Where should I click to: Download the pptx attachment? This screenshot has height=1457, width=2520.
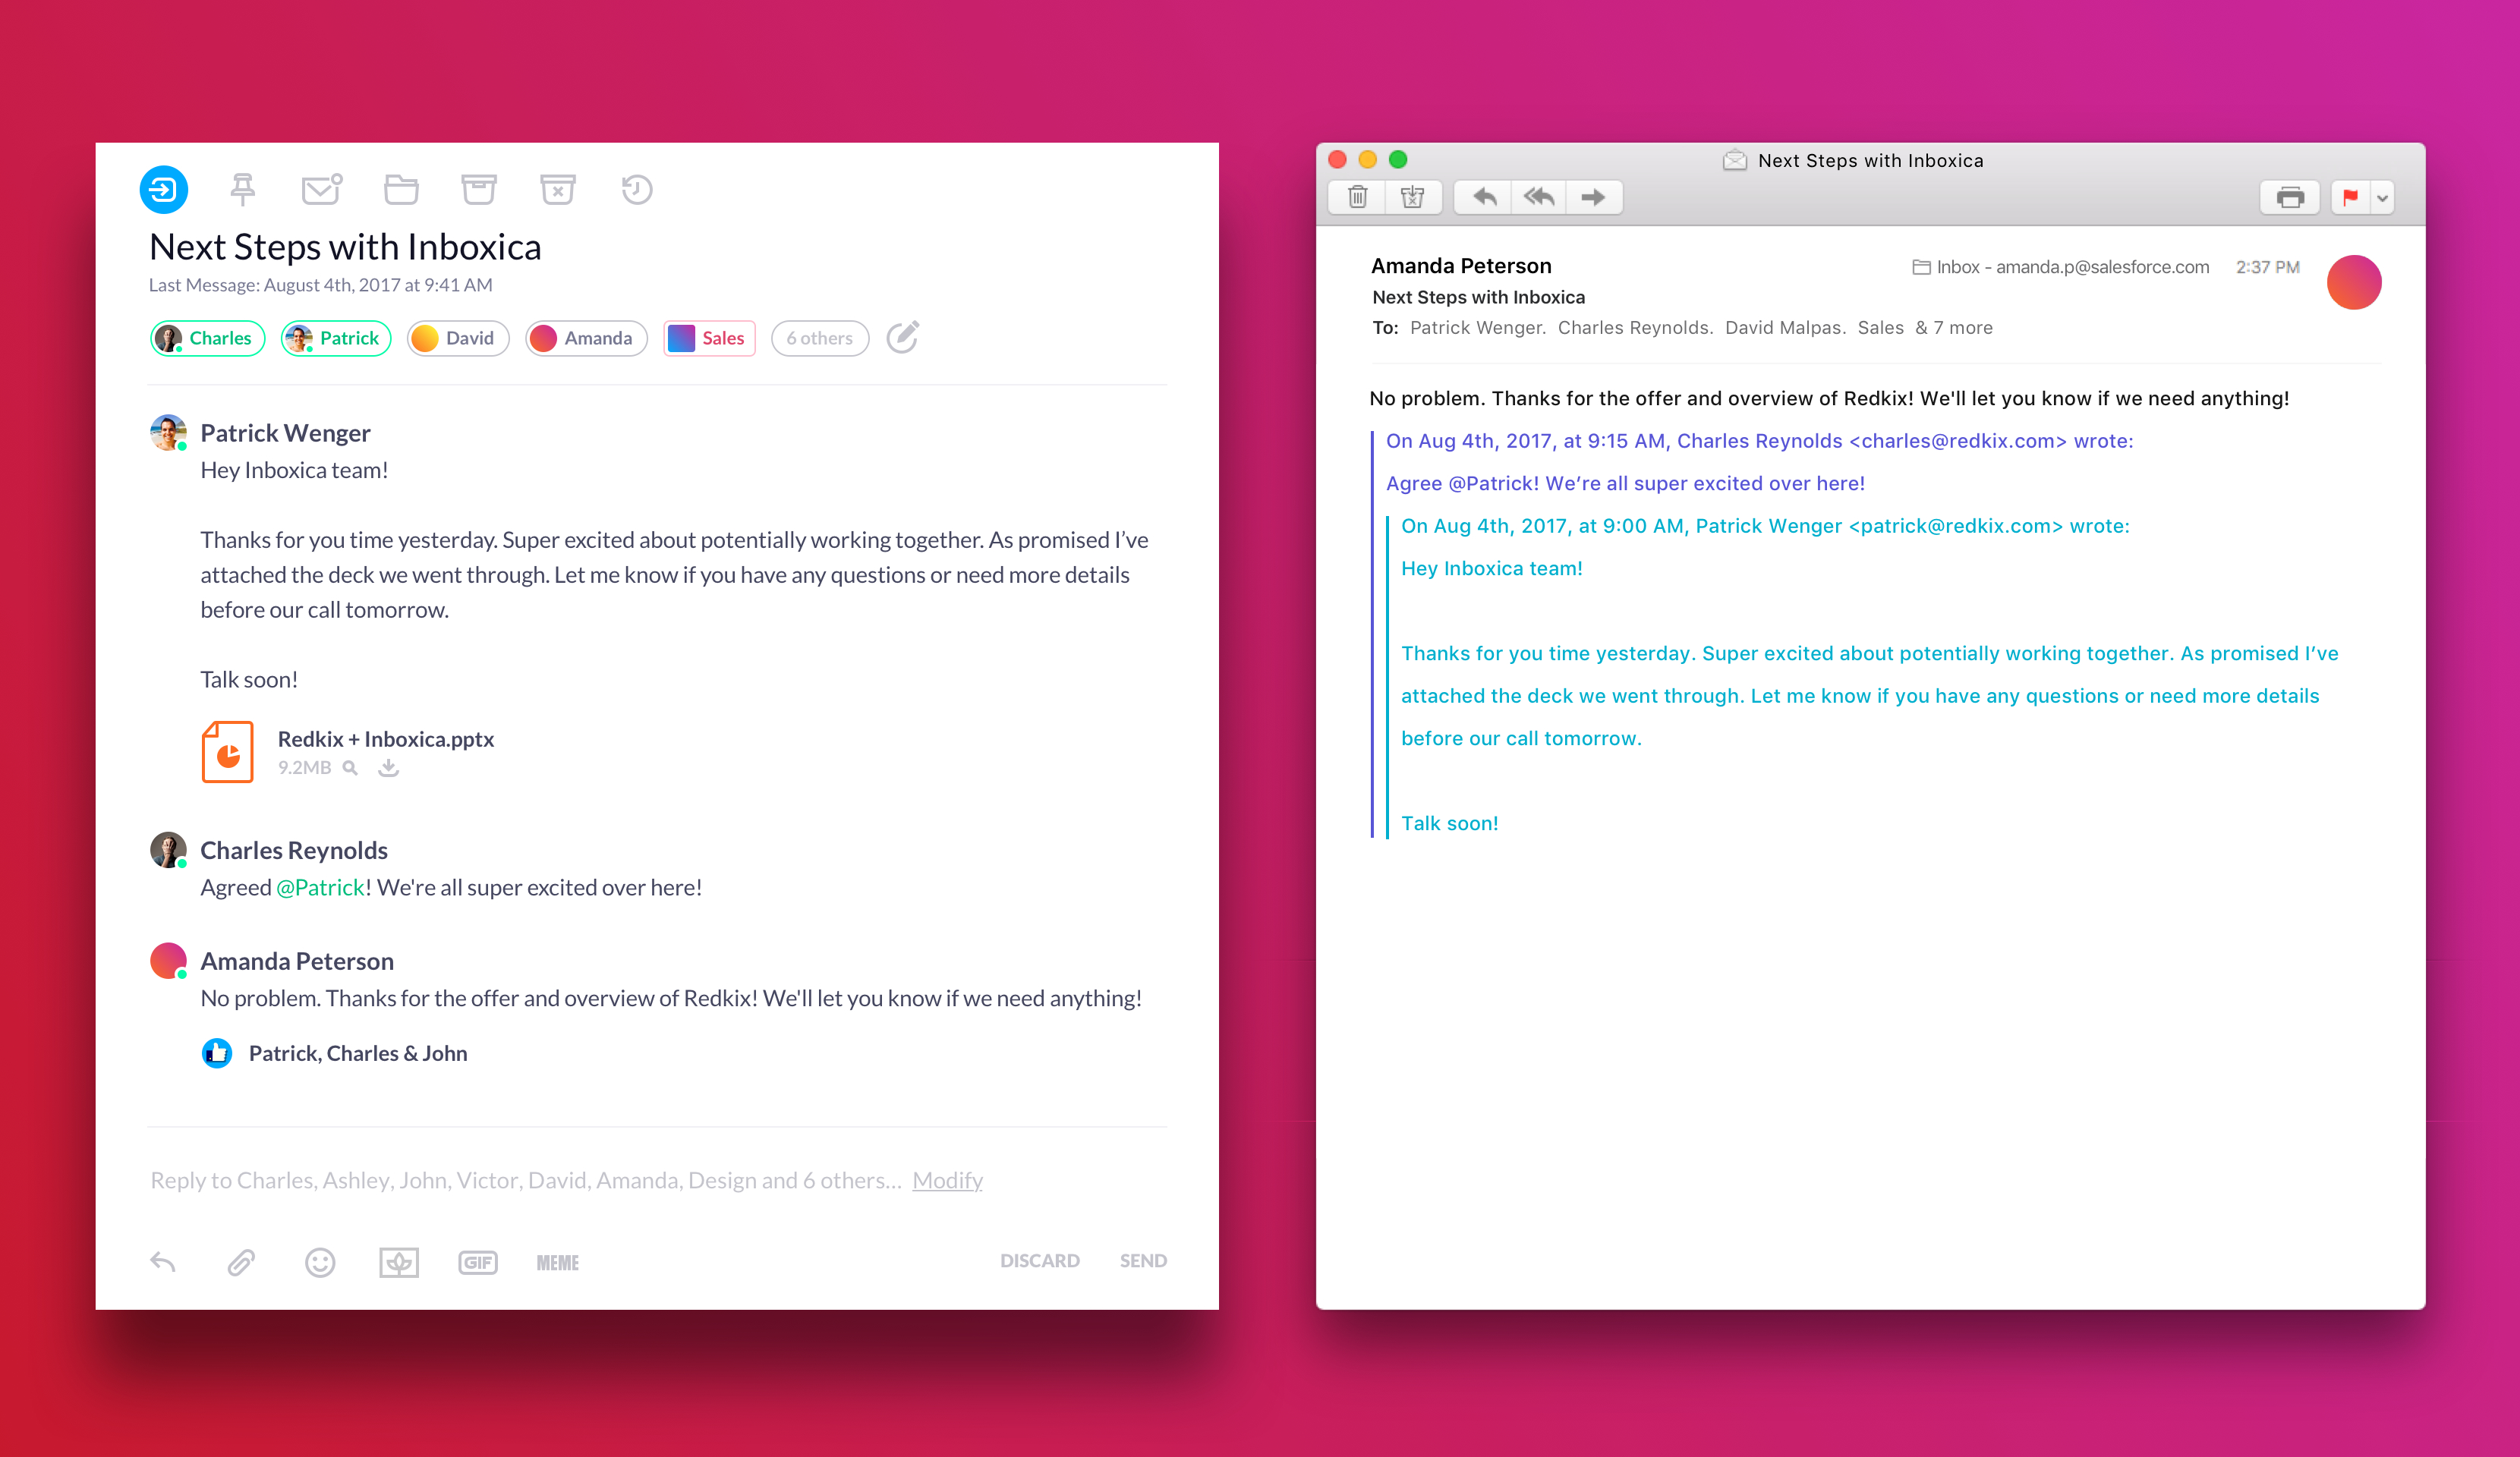389,768
